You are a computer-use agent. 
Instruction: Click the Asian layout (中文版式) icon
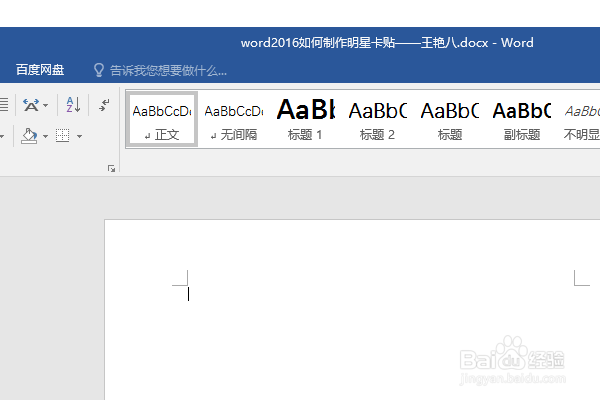point(31,104)
